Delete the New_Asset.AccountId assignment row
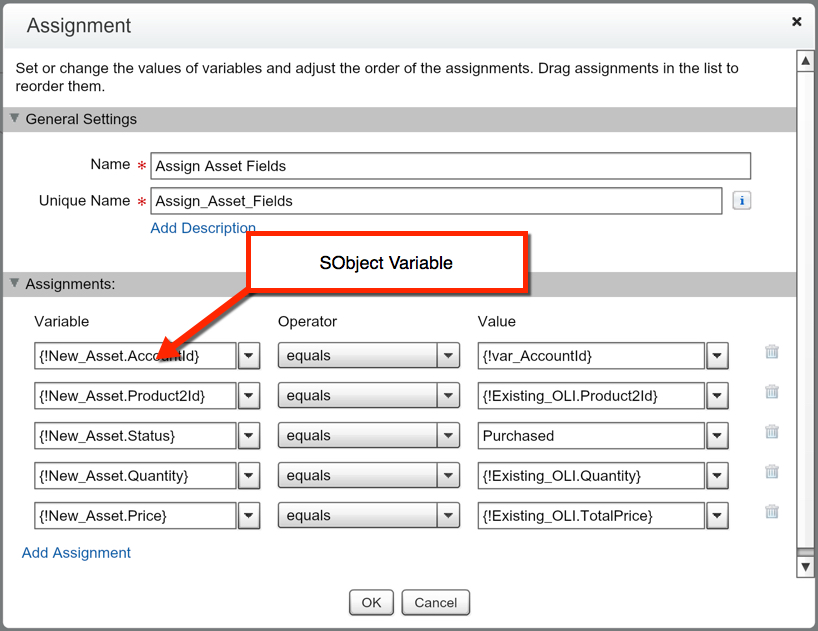 772,352
